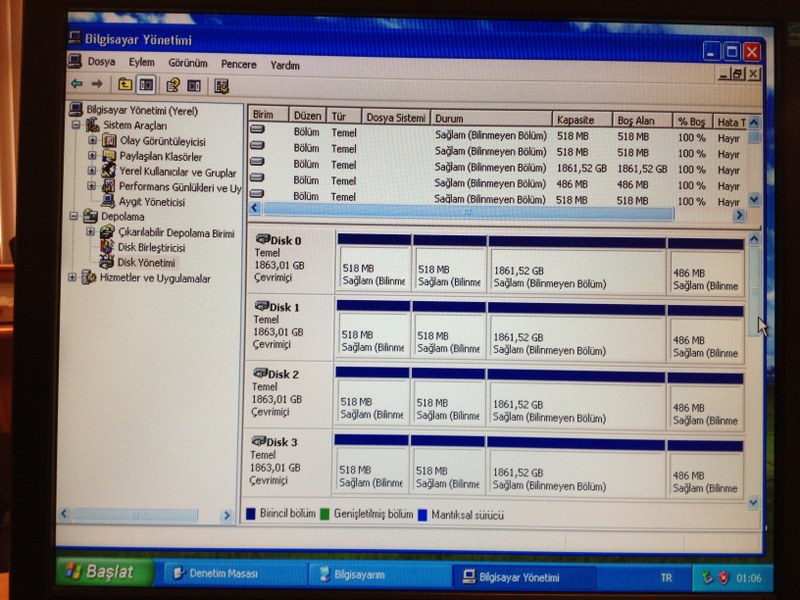
Task: Click the Birincil bölüm legend swatch
Action: pos(251,513)
